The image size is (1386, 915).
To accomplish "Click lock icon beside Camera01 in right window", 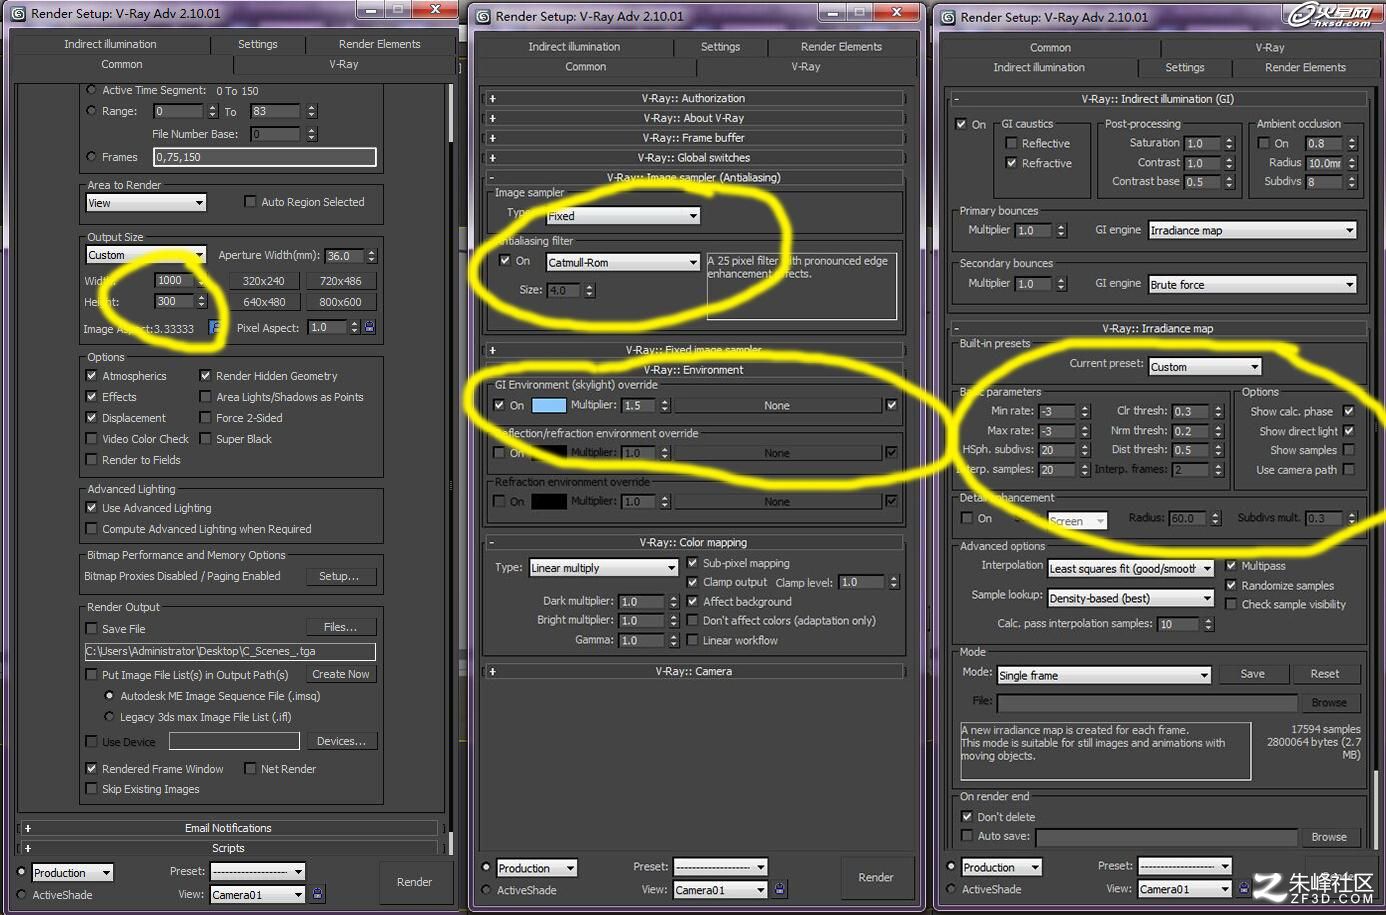I will point(1244,888).
